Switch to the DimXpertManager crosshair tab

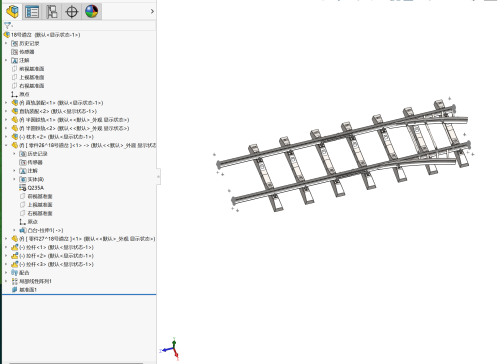(x=72, y=12)
